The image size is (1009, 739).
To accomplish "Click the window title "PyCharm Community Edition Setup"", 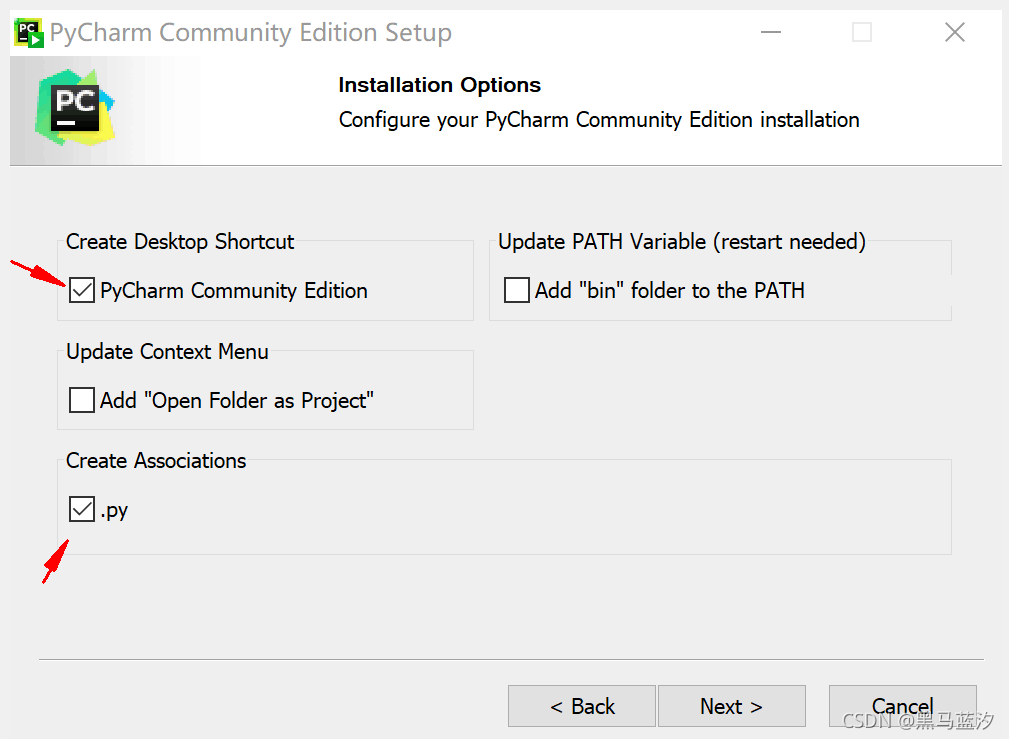I will (250, 33).
